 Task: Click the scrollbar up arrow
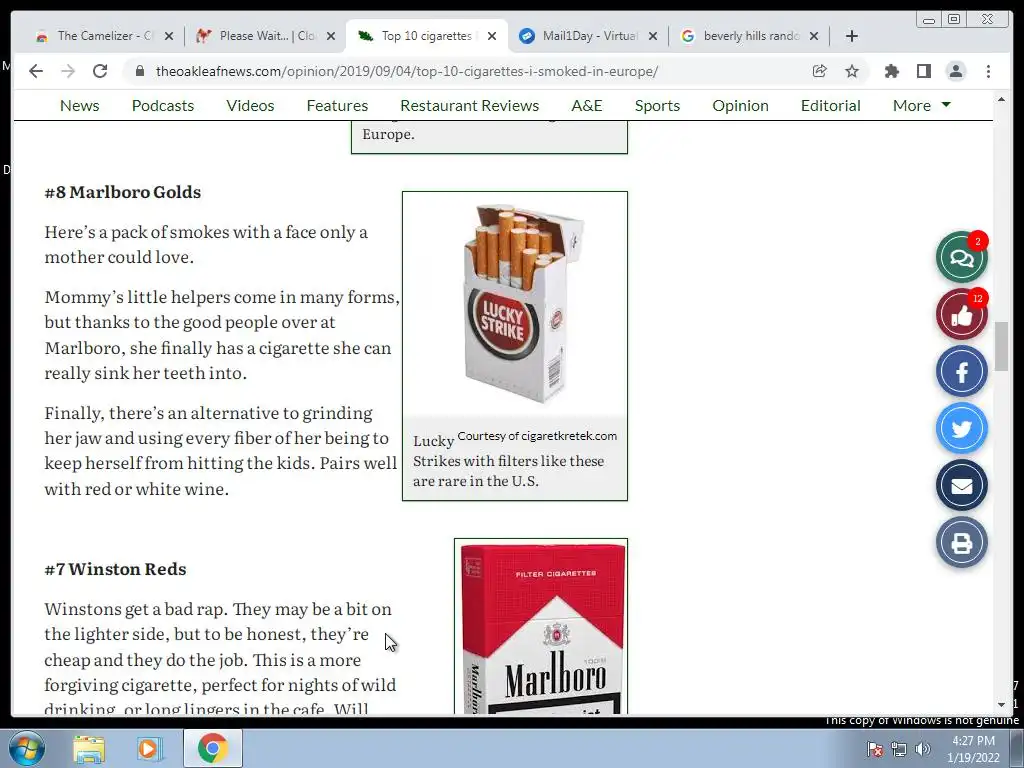[x=1001, y=99]
